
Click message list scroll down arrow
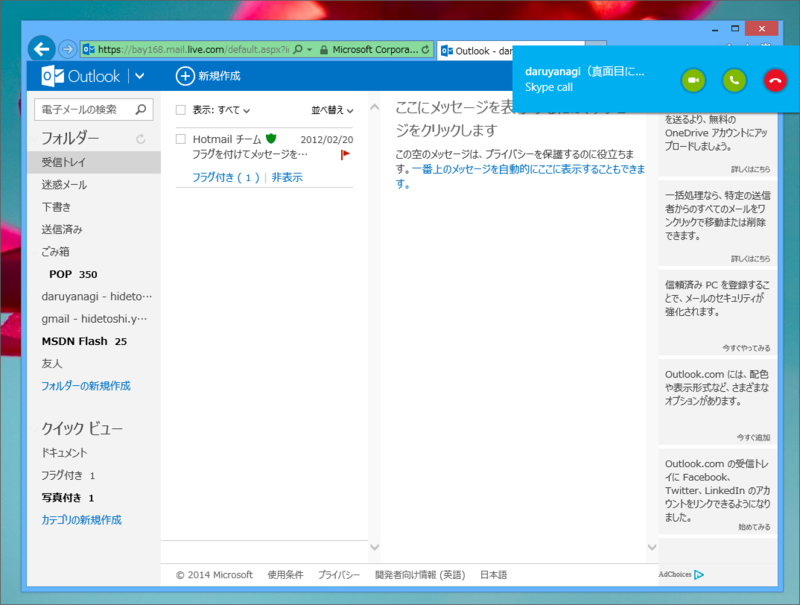point(374,547)
